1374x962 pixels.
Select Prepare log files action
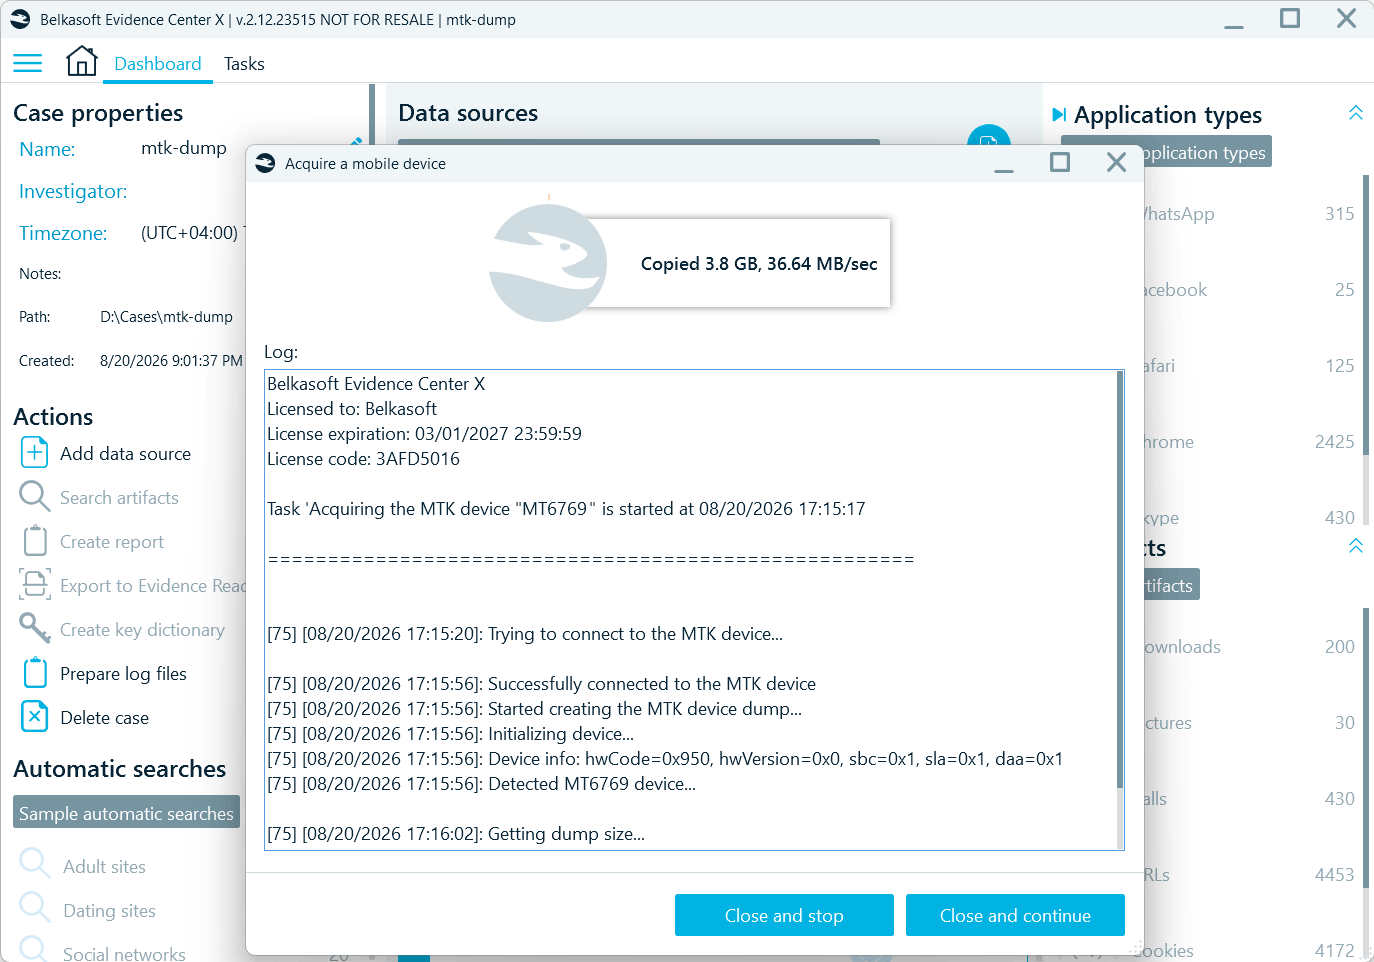pos(123,673)
